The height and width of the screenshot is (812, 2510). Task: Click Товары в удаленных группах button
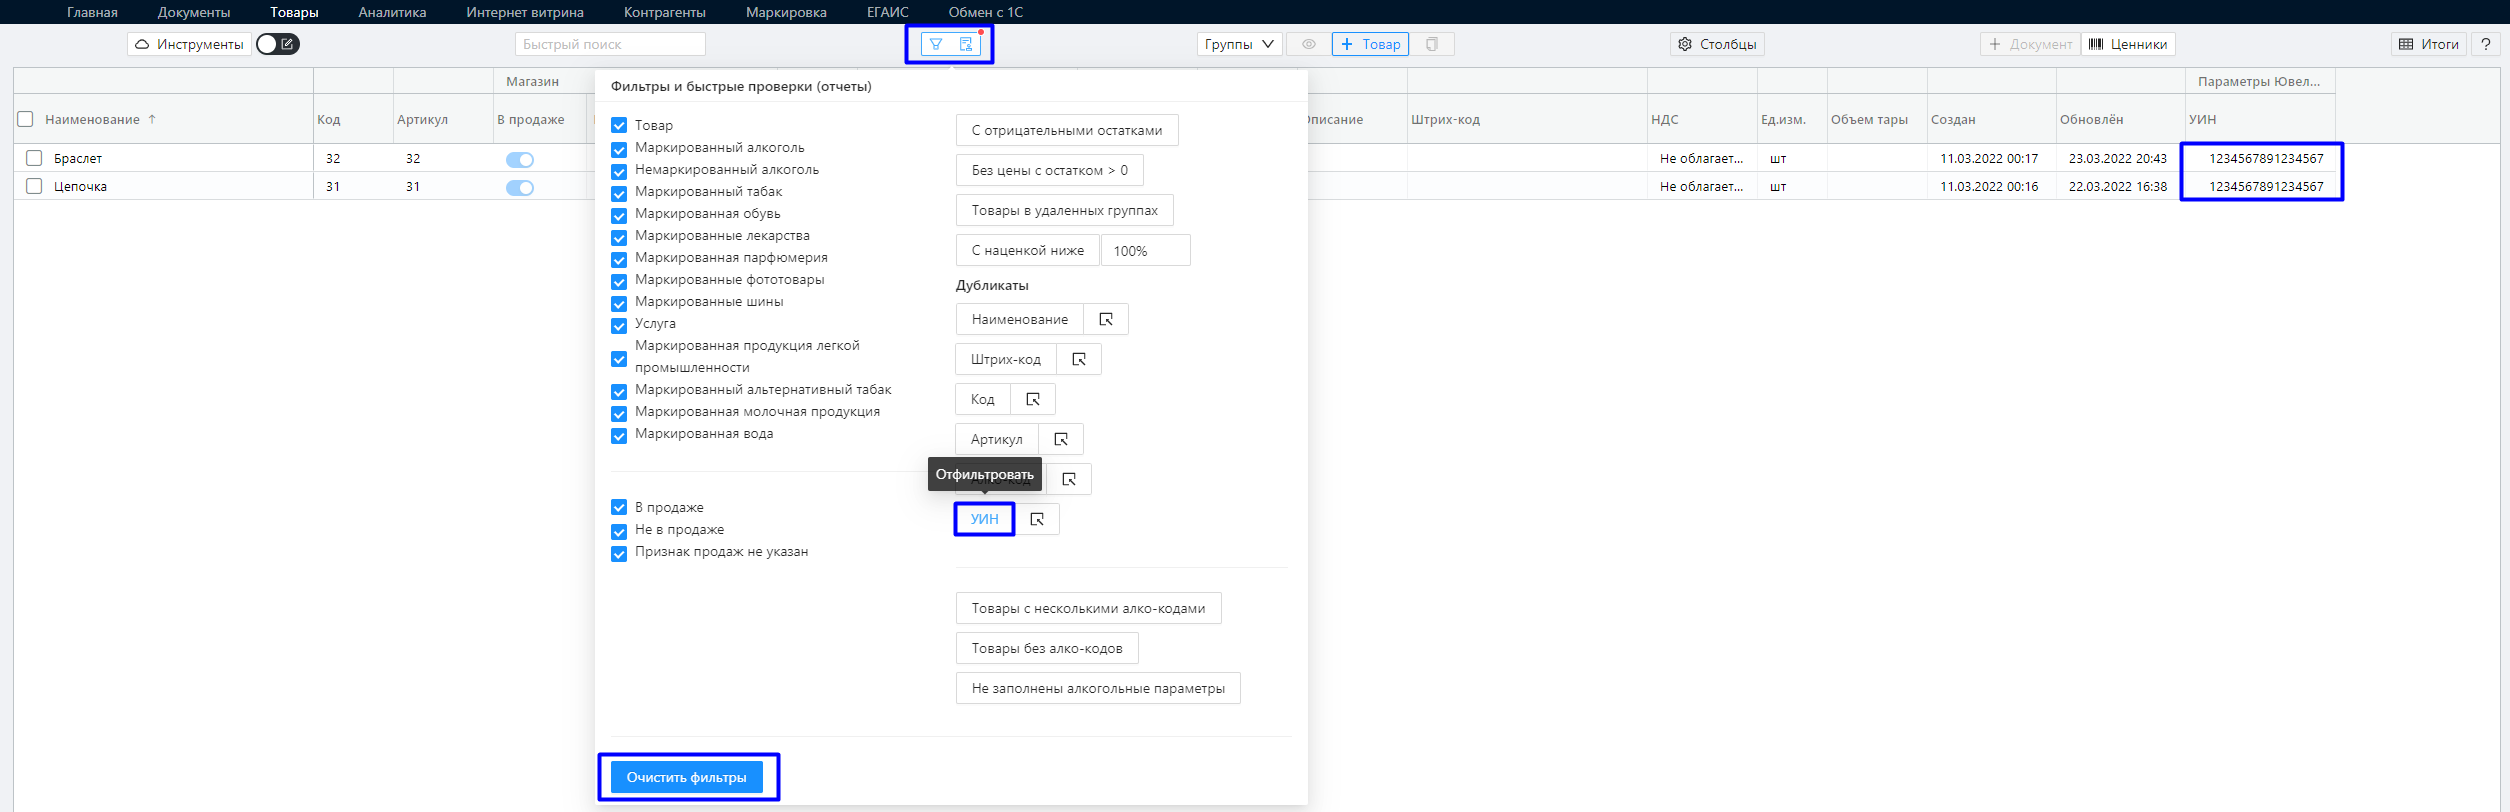(1065, 210)
